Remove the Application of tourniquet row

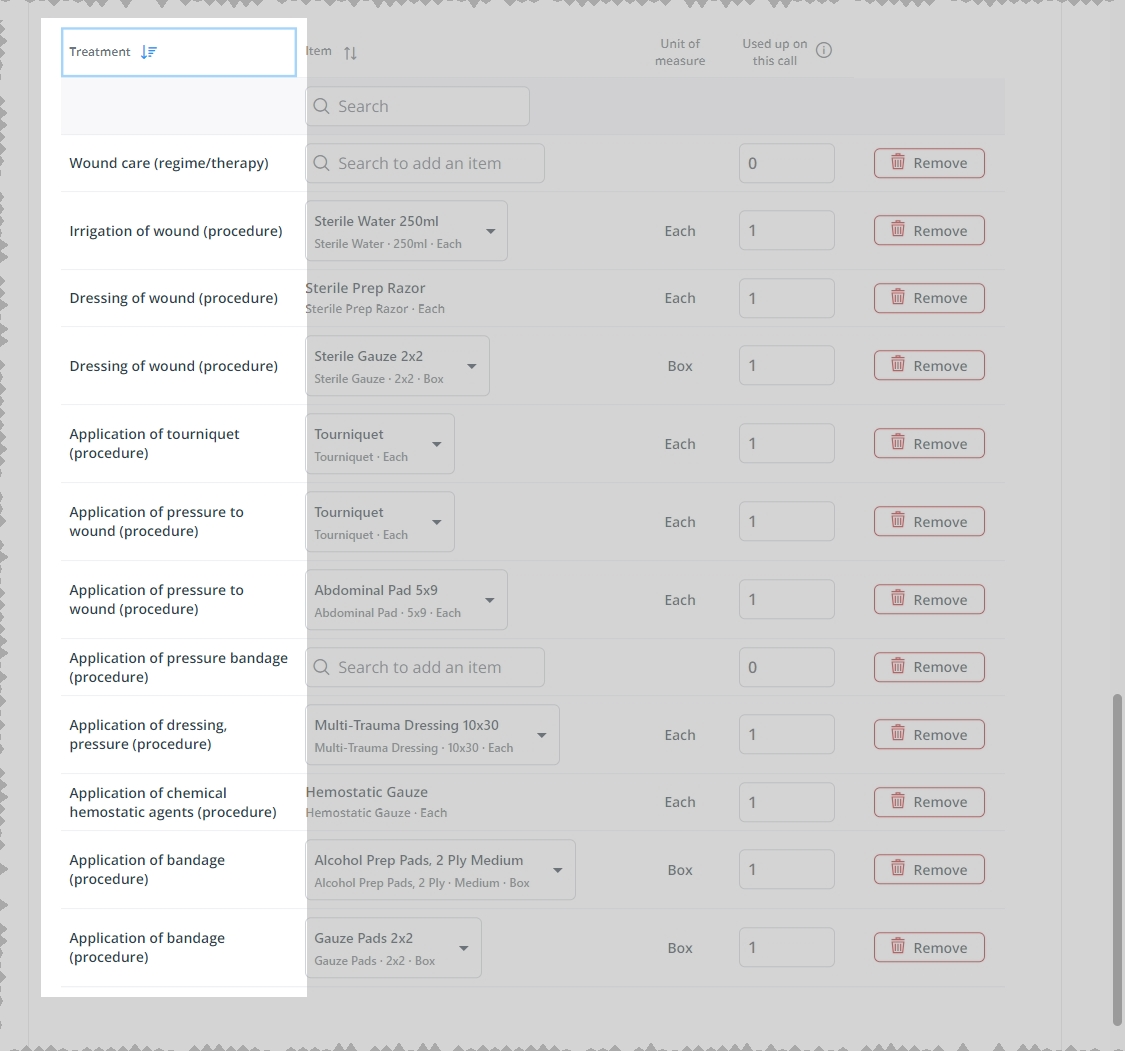click(929, 443)
